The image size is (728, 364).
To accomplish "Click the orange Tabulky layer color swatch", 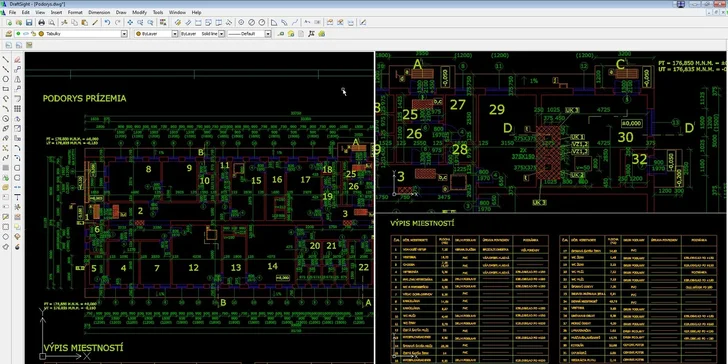I will click(41, 33).
